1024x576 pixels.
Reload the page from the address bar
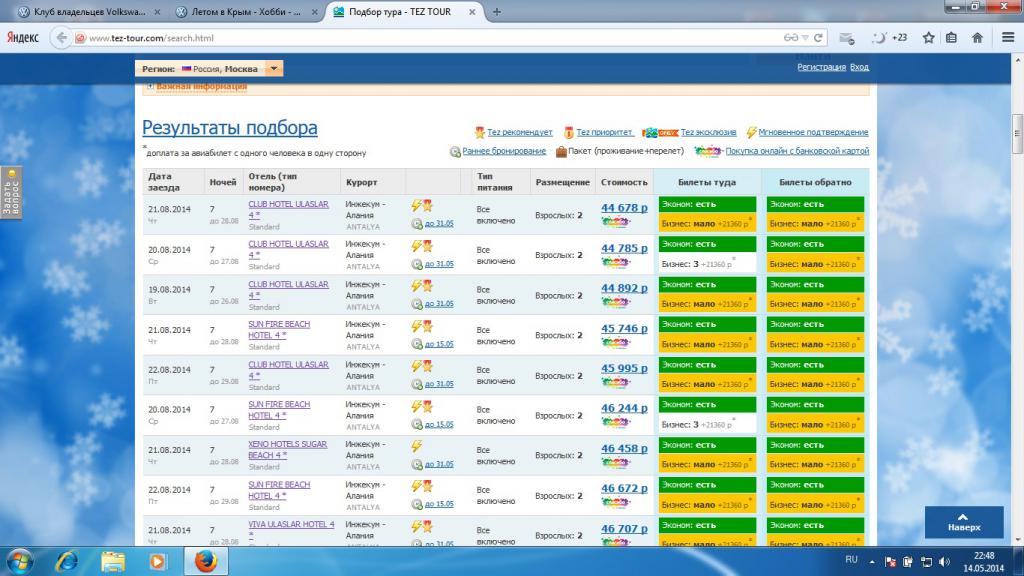pos(818,38)
